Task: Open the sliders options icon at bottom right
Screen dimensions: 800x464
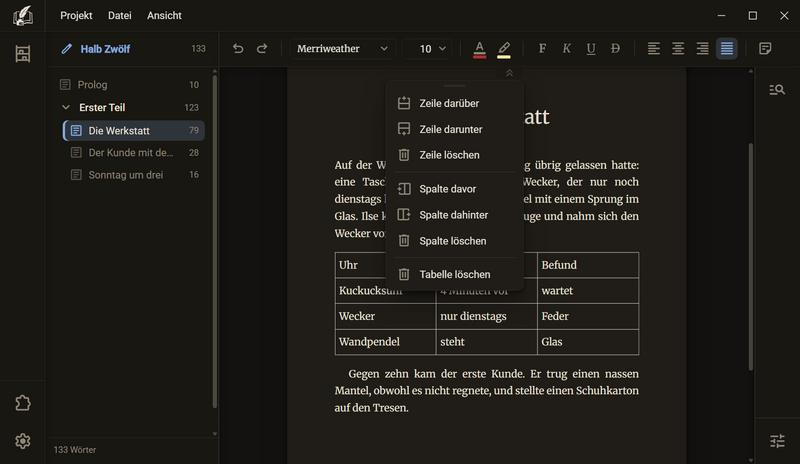Action: [777, 441]
